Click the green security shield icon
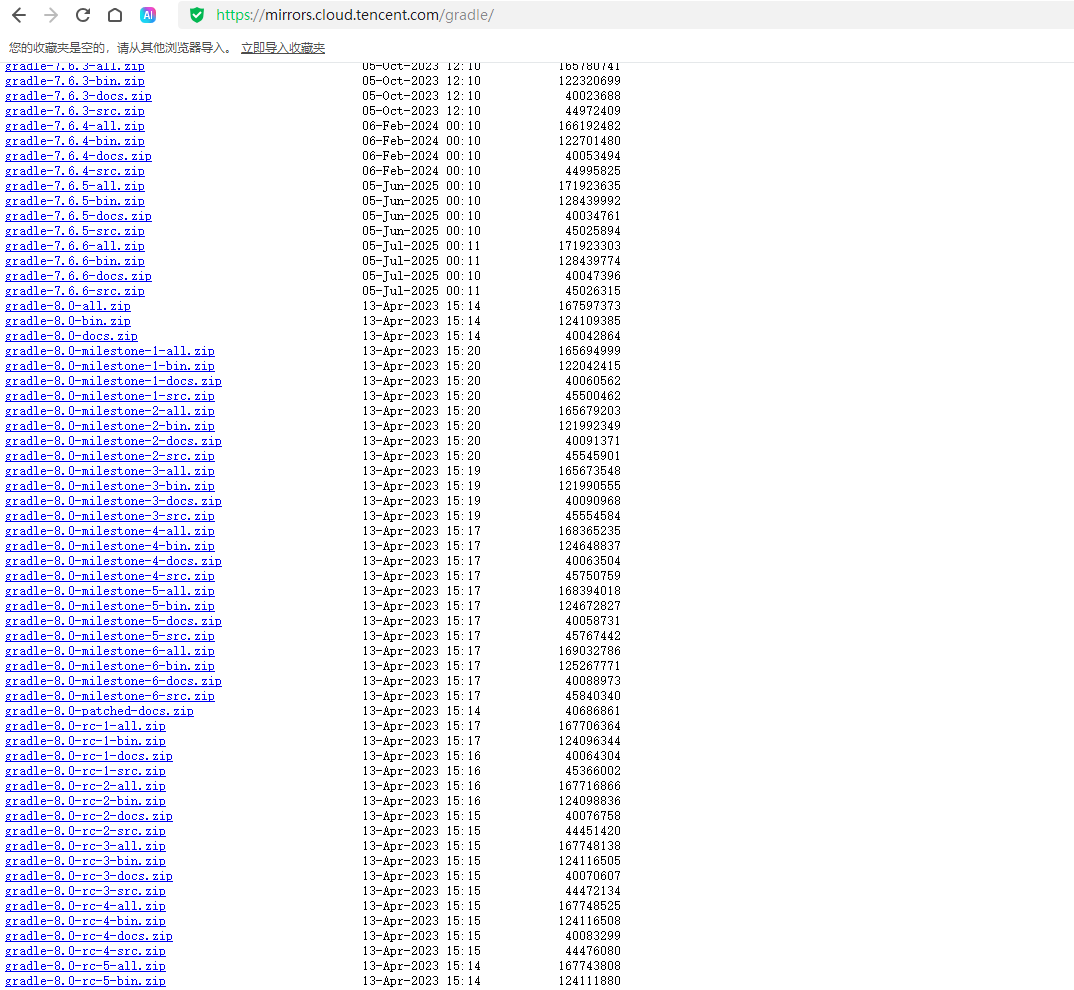Image resolution: width=1074 pixels, height=990 pixels. pyautogui.click(x=197, y=15)
